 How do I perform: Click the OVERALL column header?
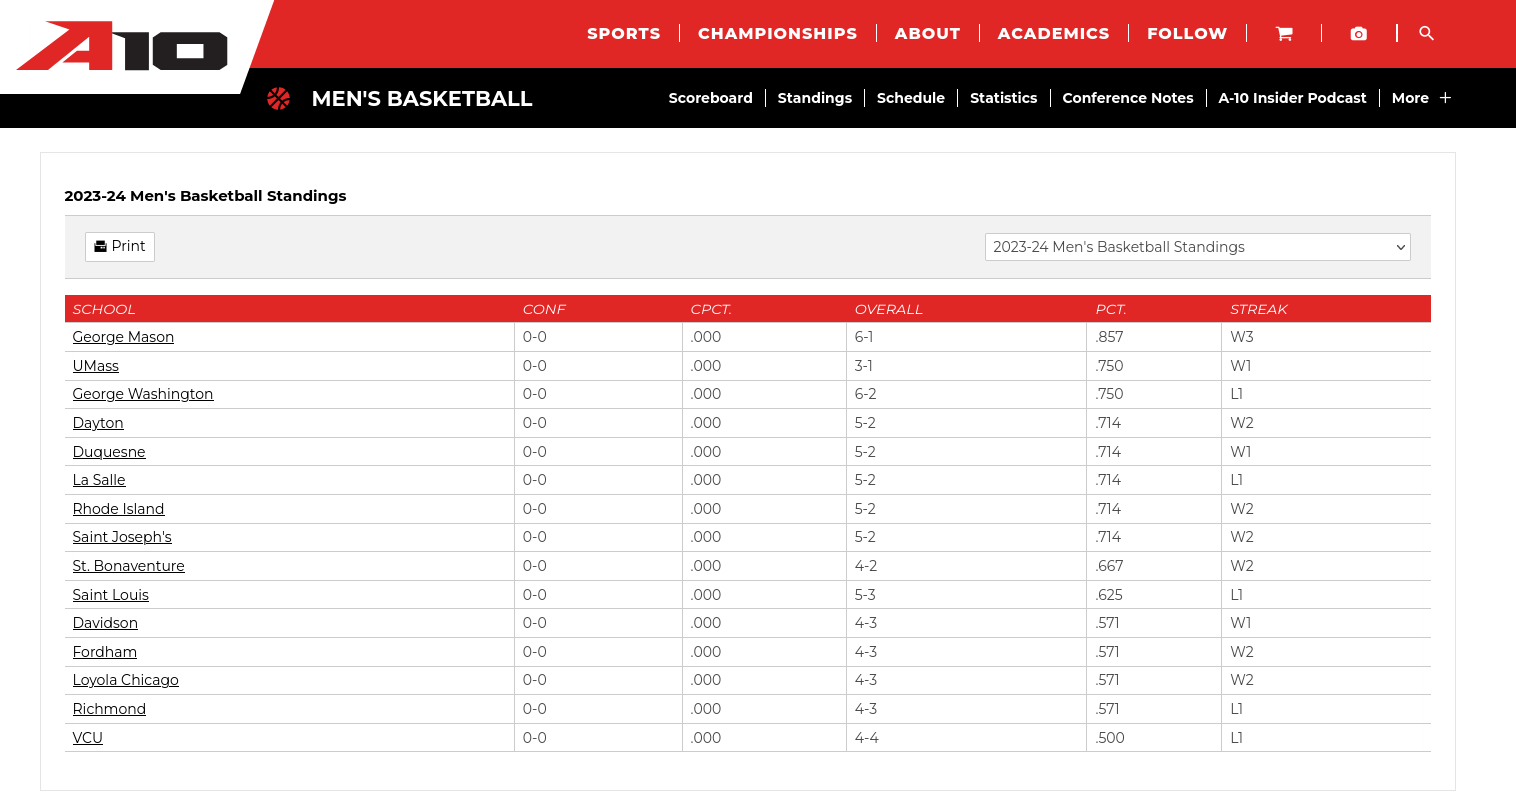click(889, 309)
